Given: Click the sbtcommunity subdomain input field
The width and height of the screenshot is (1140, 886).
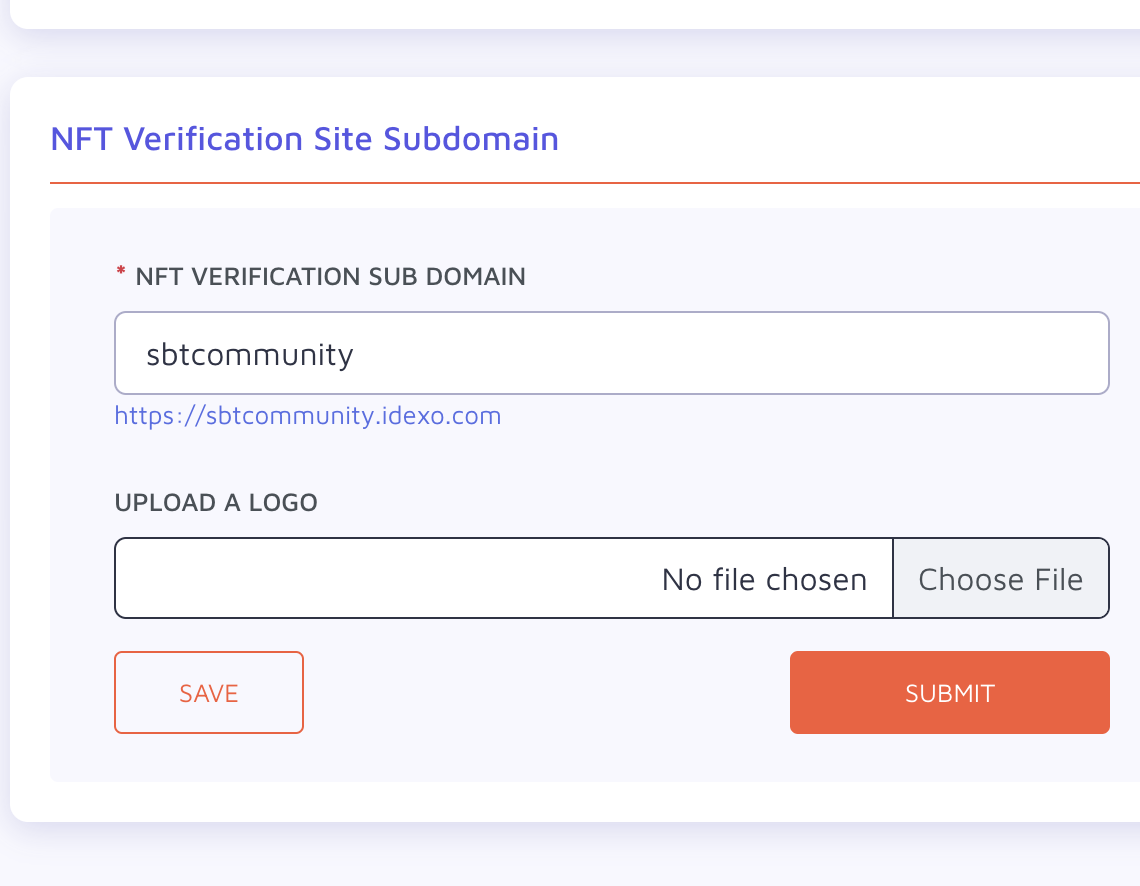Looking at the screenshot, I should [x=611, y=353].
